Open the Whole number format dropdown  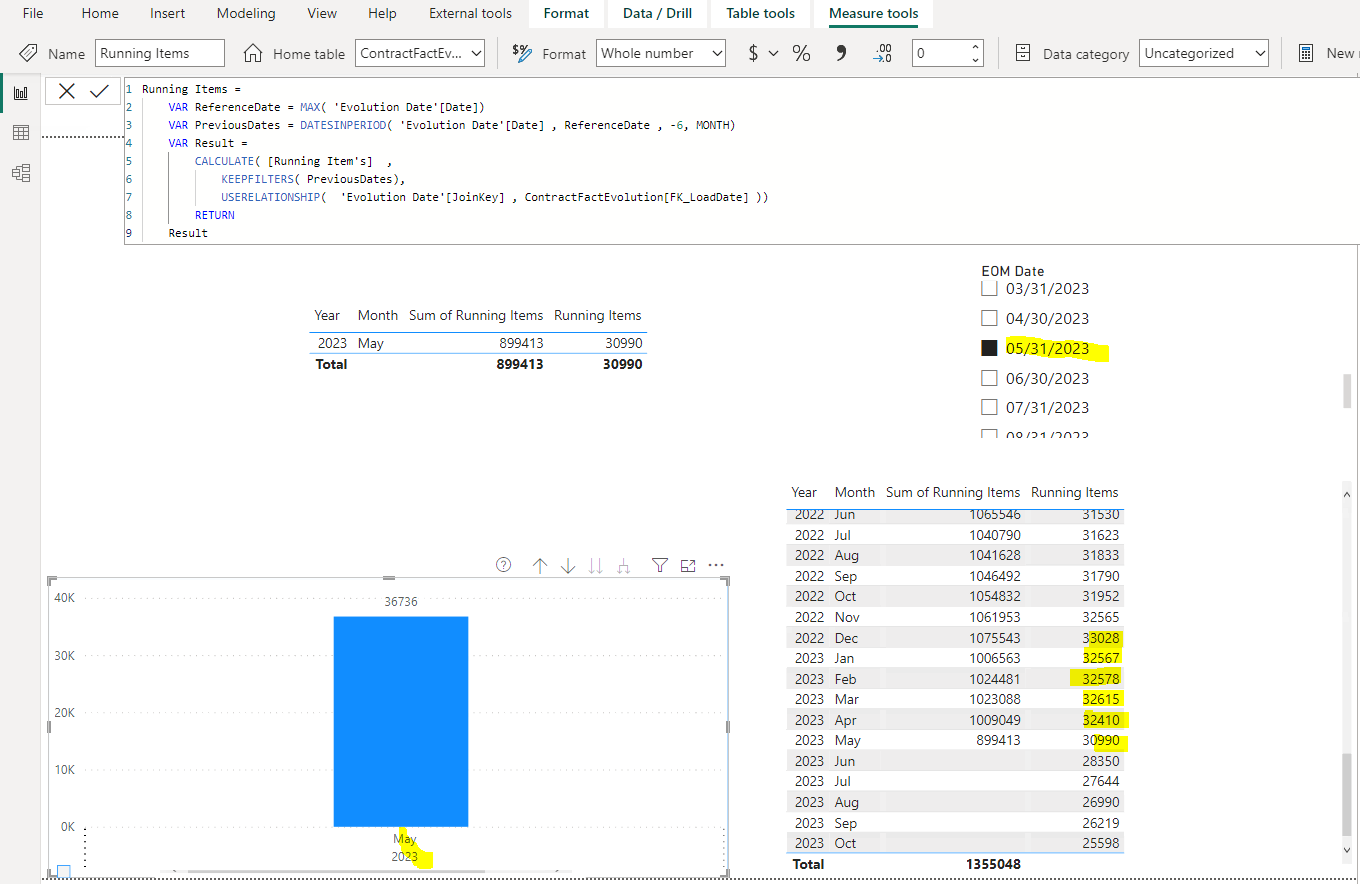661,53
